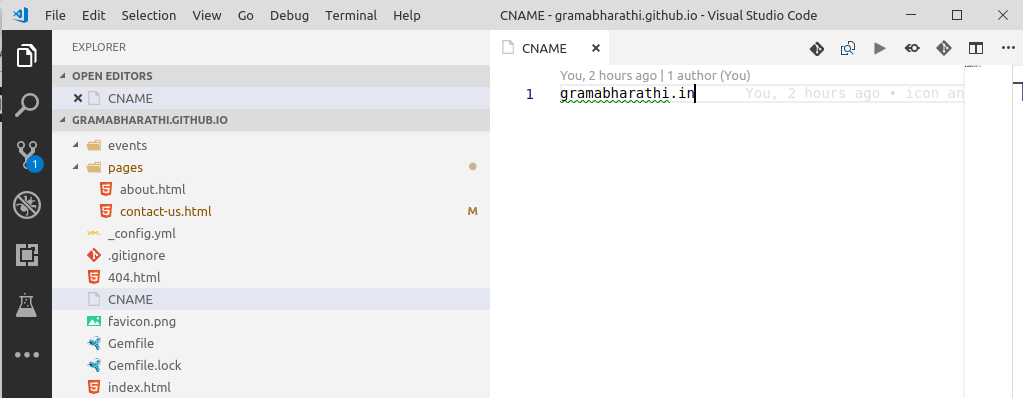Click the VS Code logo icon
The height and width of the screenshot is (398, 1023).
point(21,15)
